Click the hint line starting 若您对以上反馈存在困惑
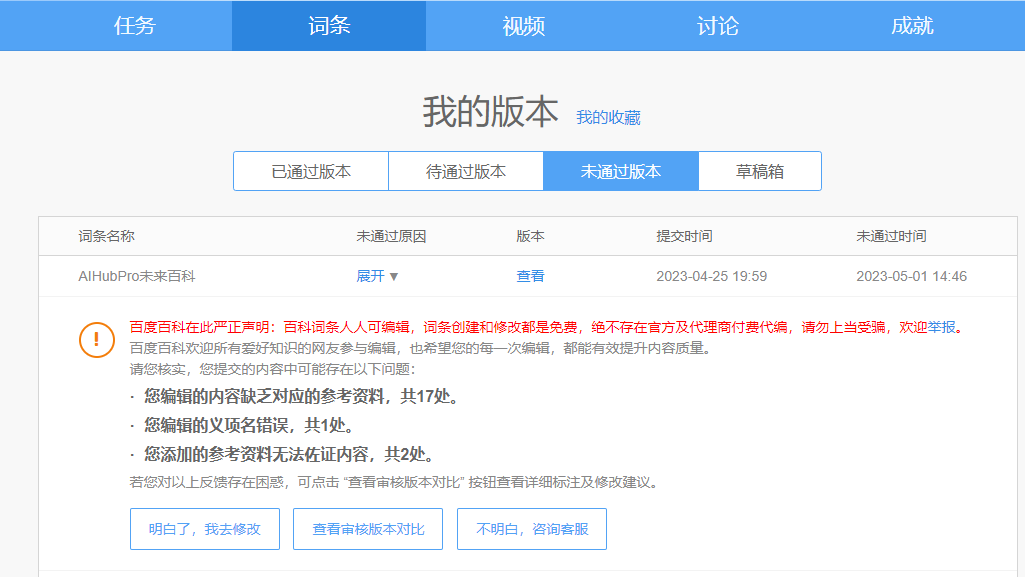Screen dimensions: 1025x577 394,482
